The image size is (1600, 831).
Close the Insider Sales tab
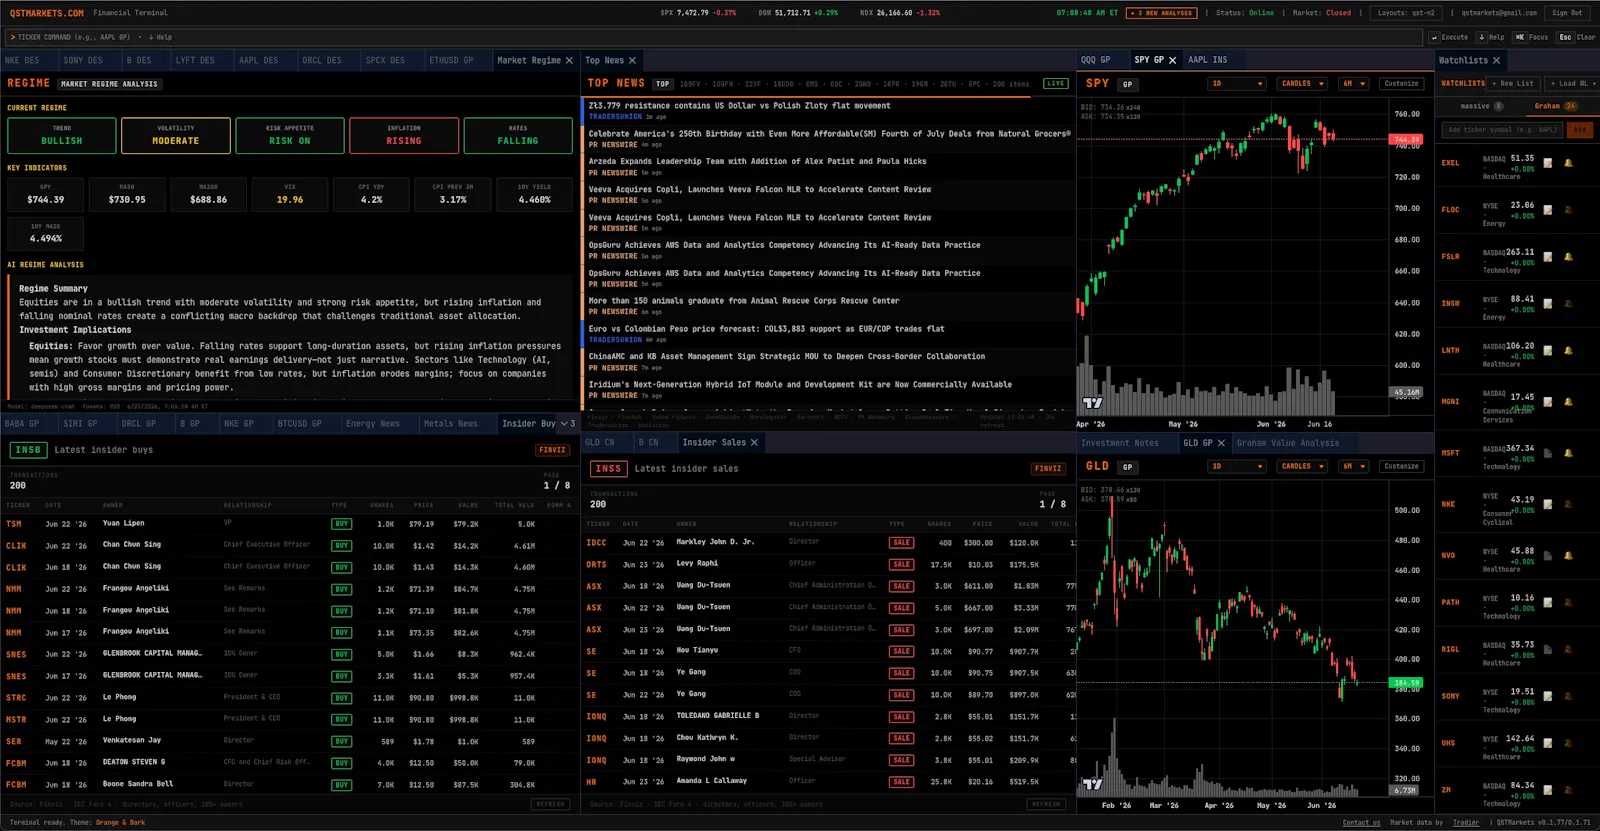[754, 442]
